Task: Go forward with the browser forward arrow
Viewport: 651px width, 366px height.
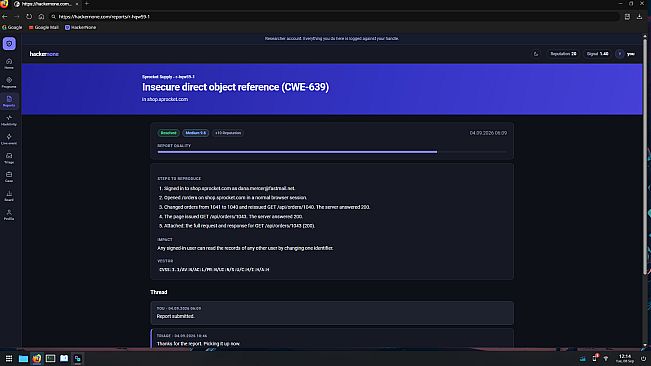Action: [x=17, y=17]
